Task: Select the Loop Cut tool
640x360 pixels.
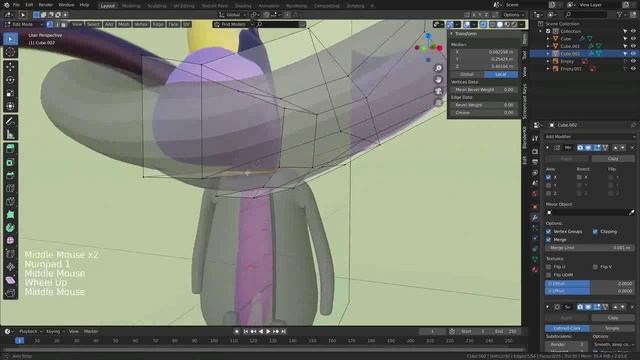Action: point(10,202)
